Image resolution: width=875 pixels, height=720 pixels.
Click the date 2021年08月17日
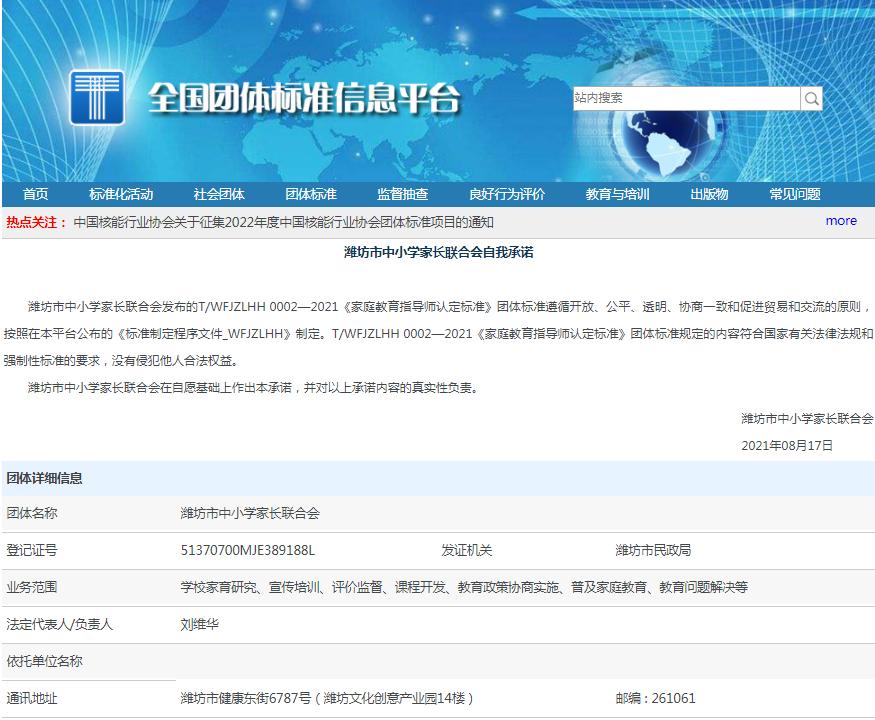[x=787, y=445]
